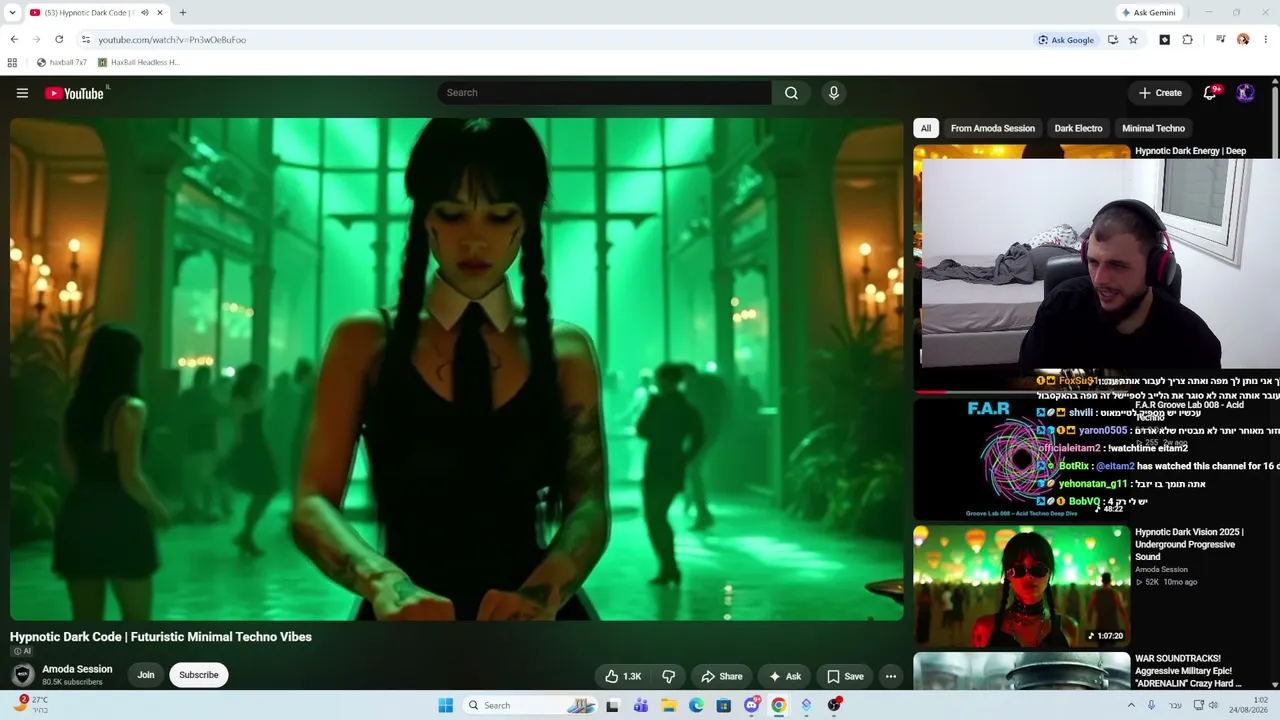Go back in the browser
This screenshot has height=720, width=1280.
pyautogui.click(x=14, y=39)
